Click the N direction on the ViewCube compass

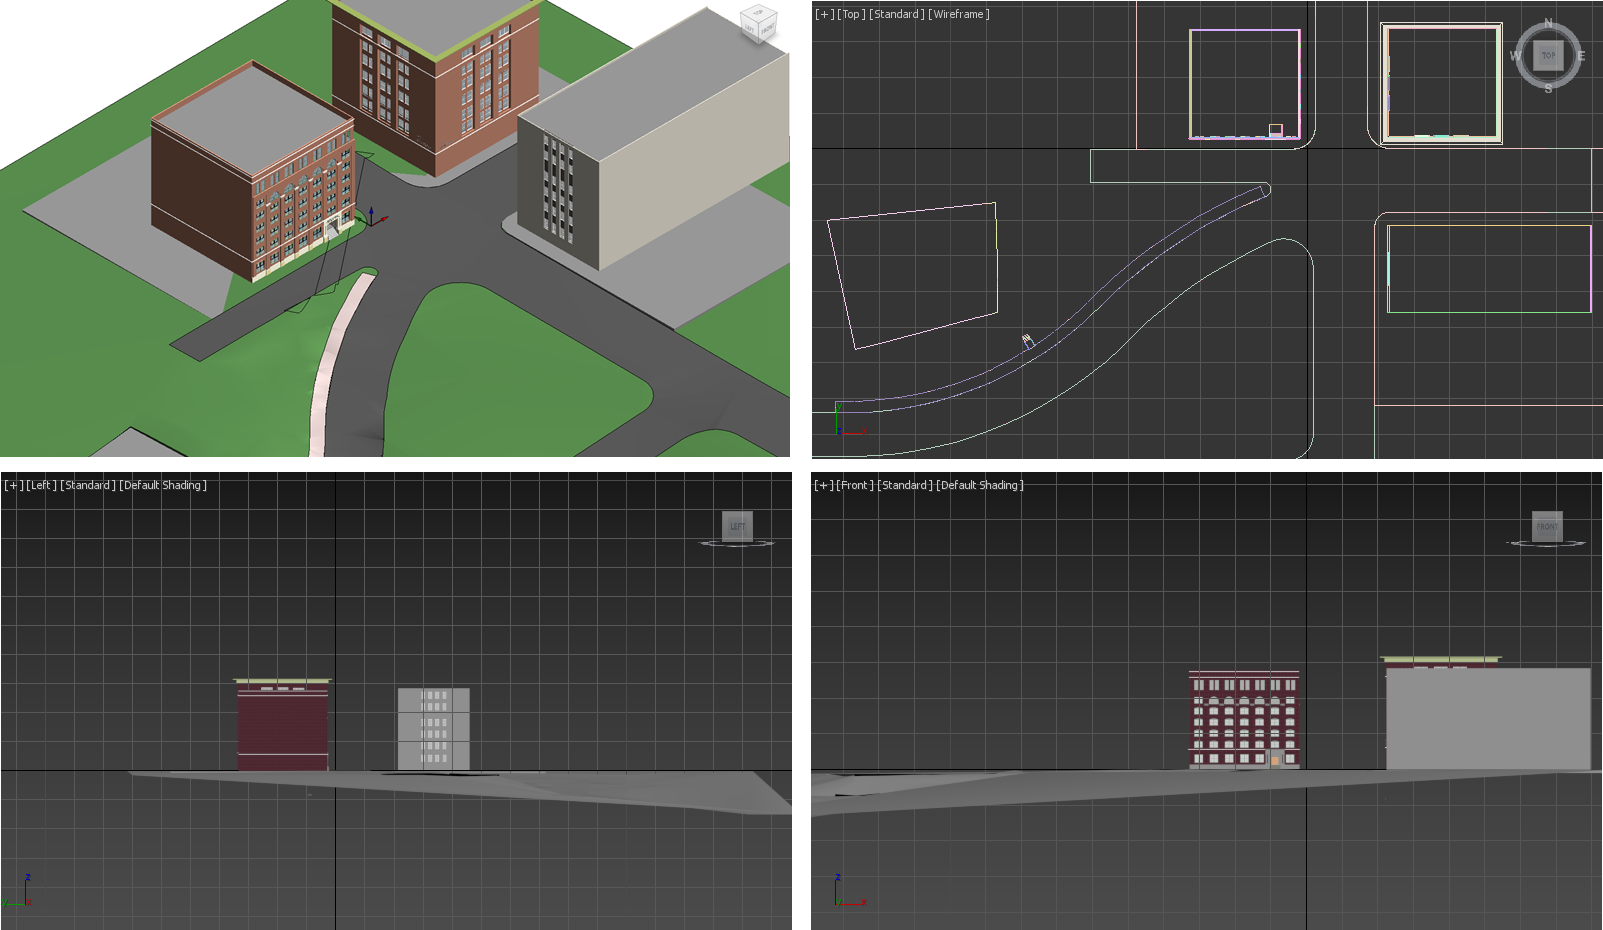pyautogui.click(x=1549, y=21)
